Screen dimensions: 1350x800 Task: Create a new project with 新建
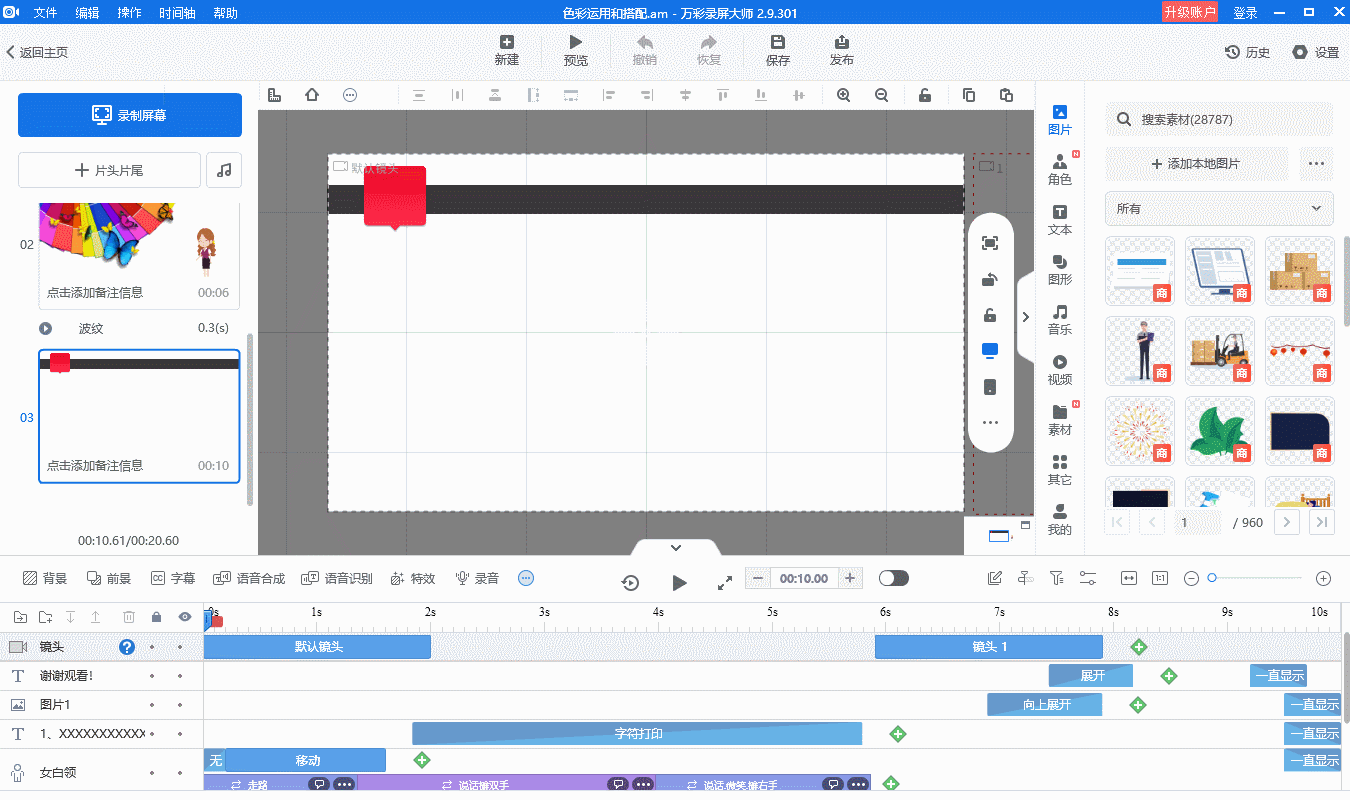click(507, 50)
